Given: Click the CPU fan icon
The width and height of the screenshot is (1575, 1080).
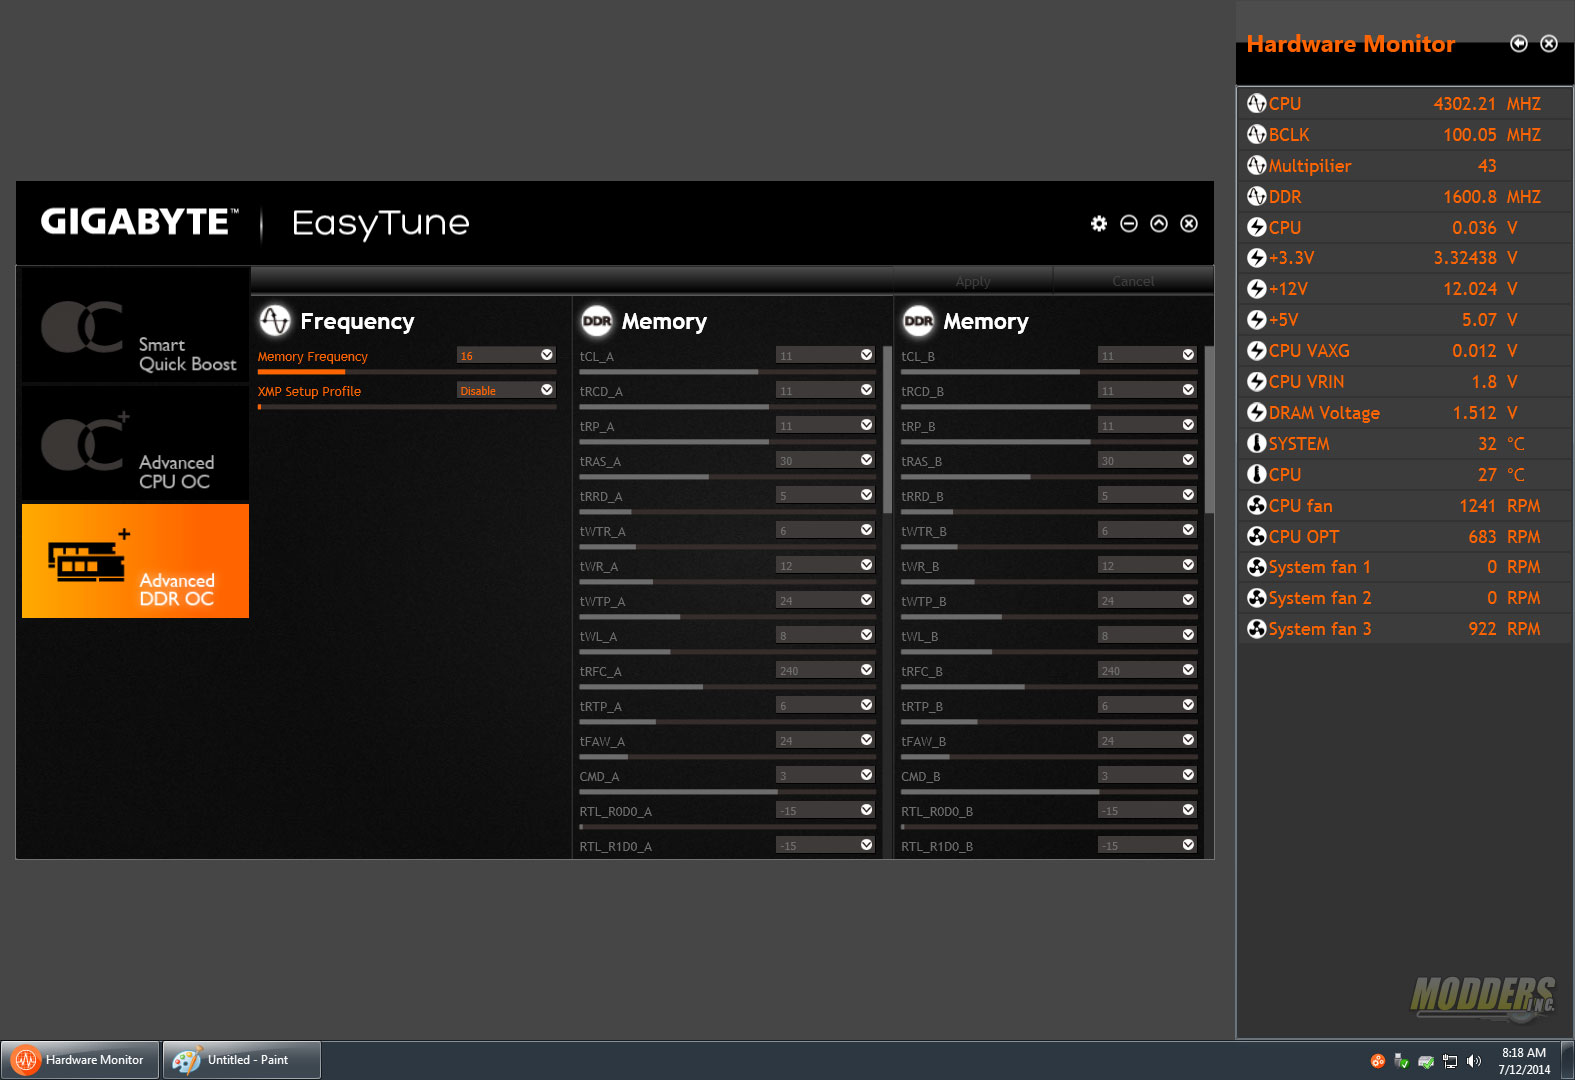Looking at the screenshot, I should click(x=1257, y=505).
